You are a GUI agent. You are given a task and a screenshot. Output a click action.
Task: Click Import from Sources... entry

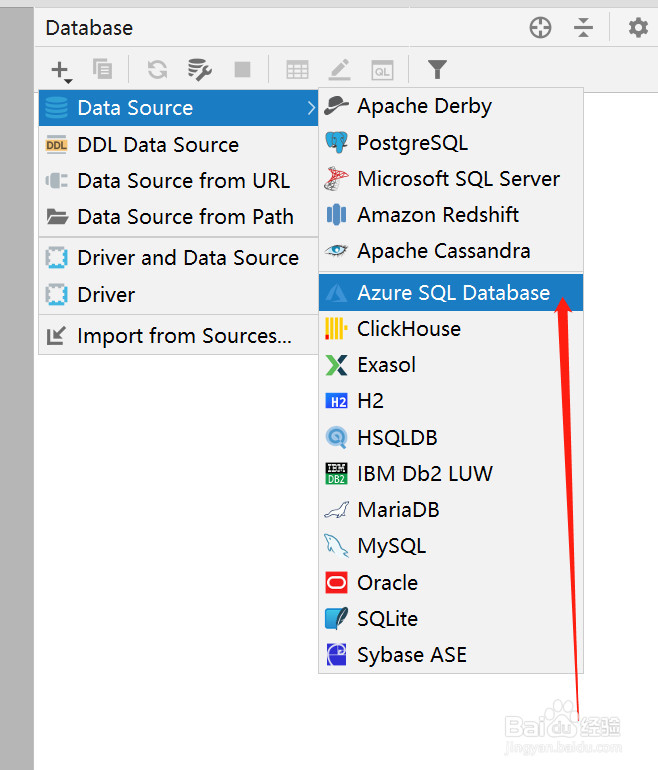(178, 336)
